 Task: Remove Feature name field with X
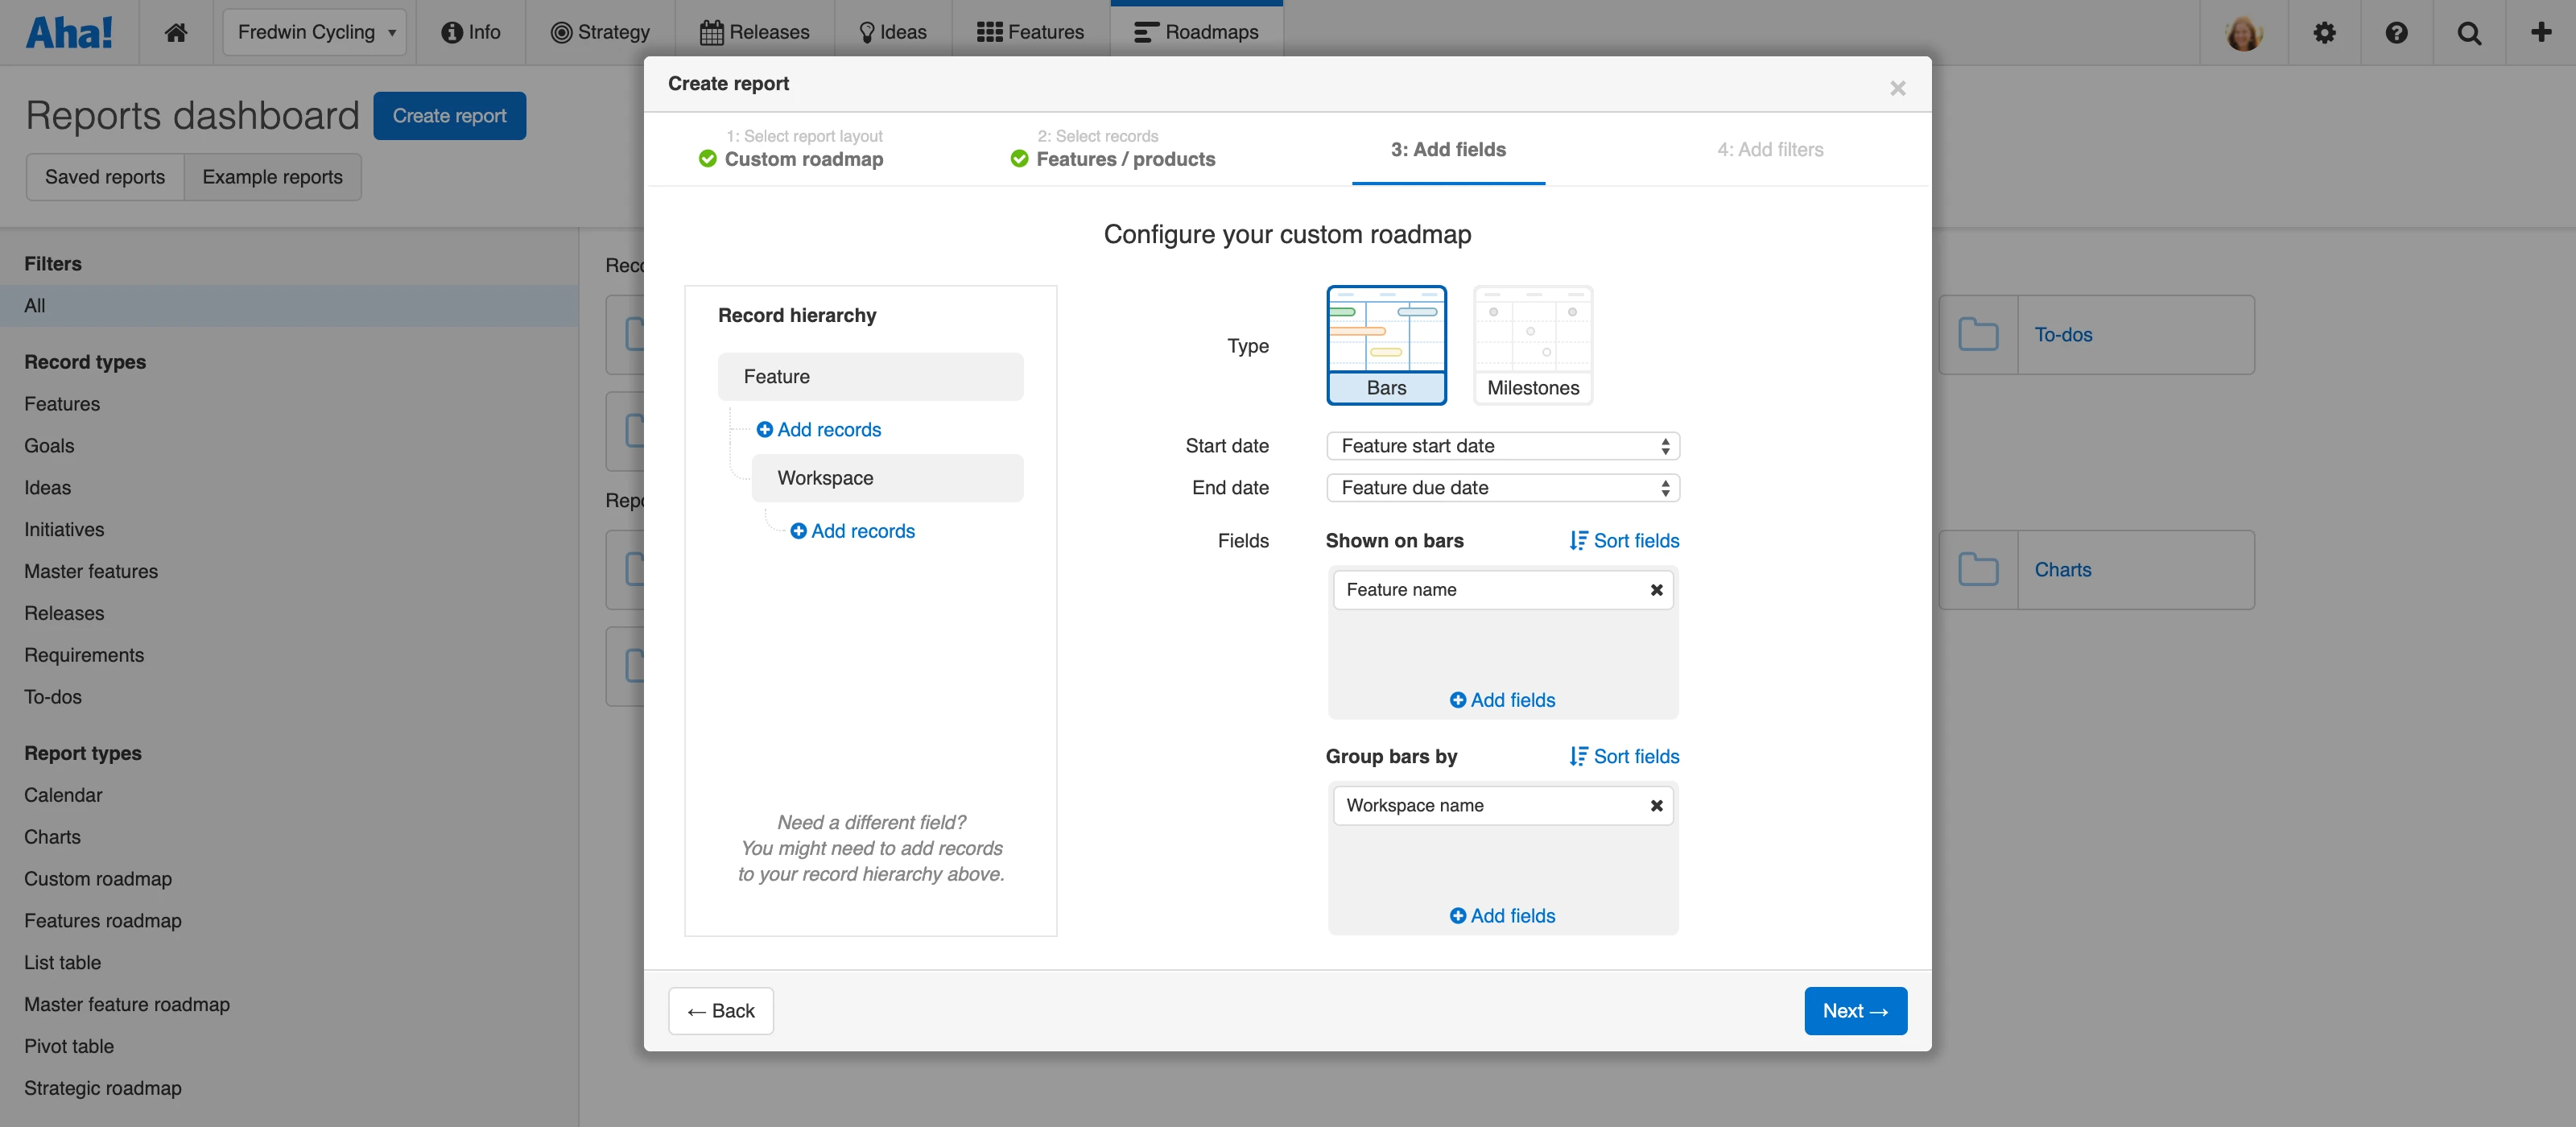click(x=1656, y=590)
